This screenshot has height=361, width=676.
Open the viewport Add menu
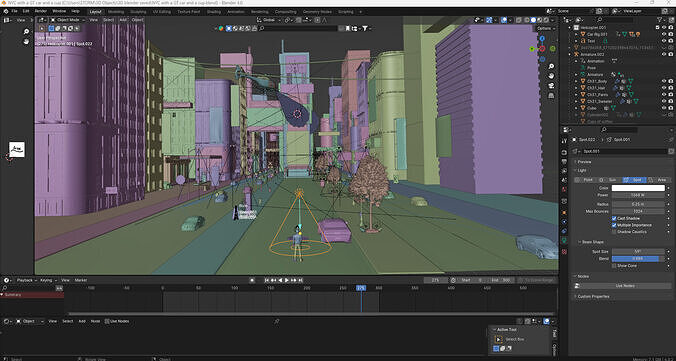click(123, 20)
